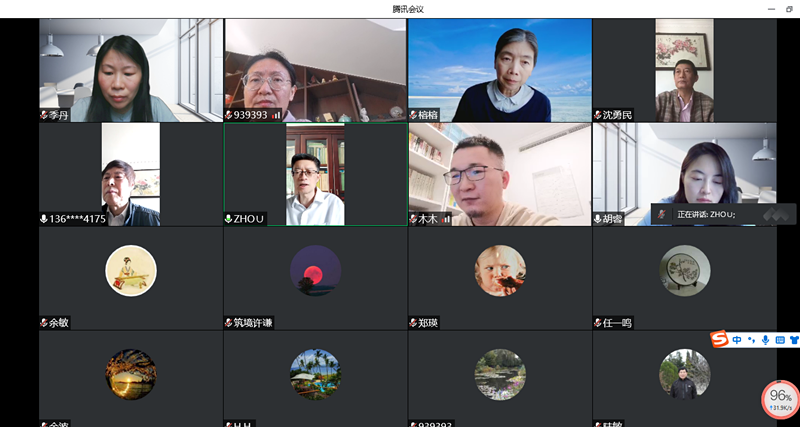Select 榕榕's video feed with ocean background

(500, 70)
